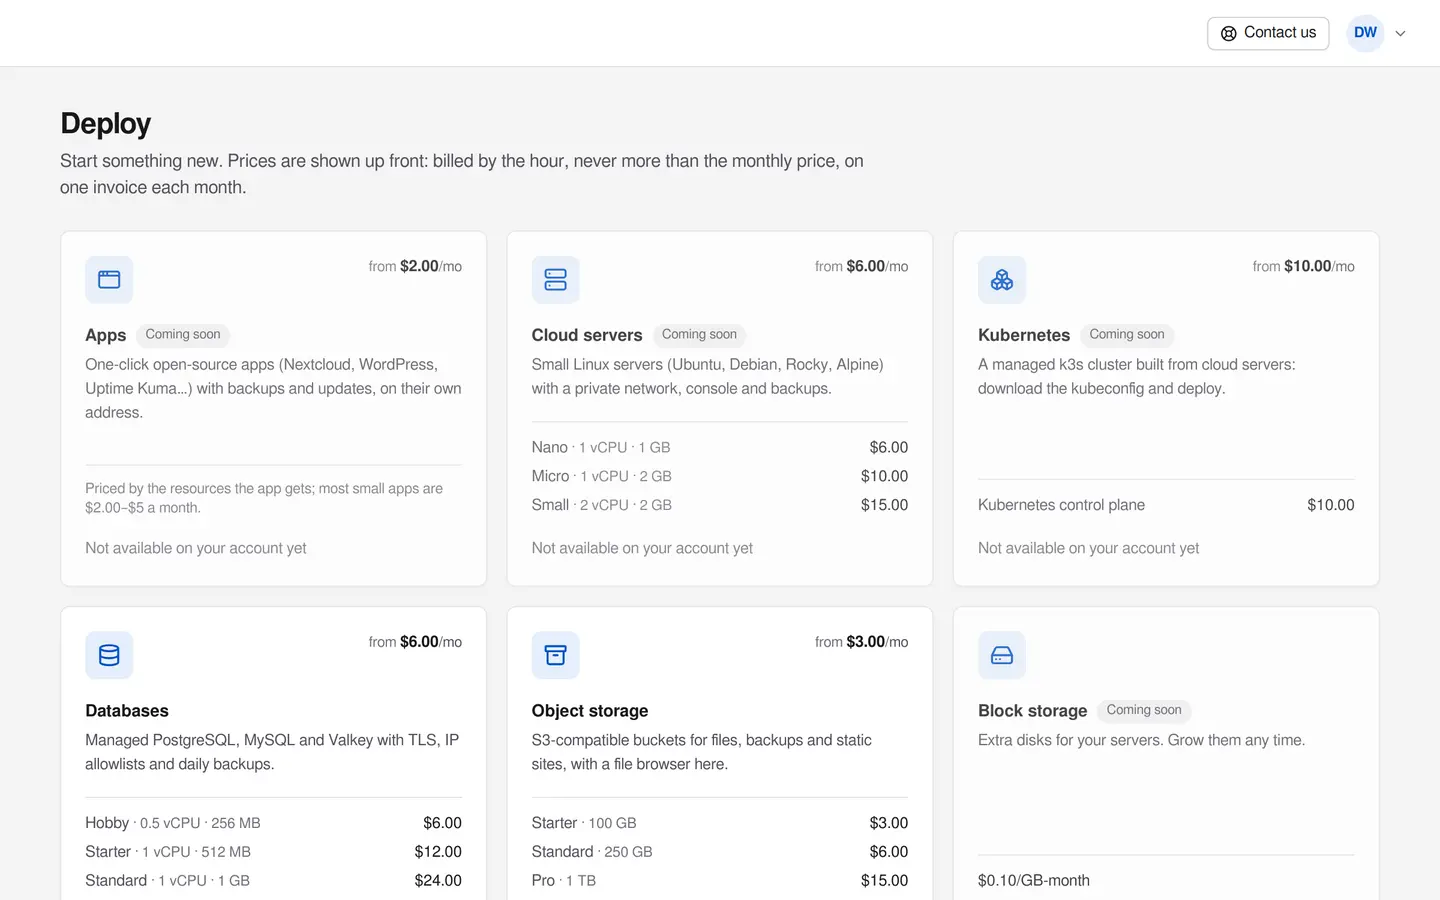Click the Block storage card heading
1440x900 pixels.
[x=1033, y=711]
